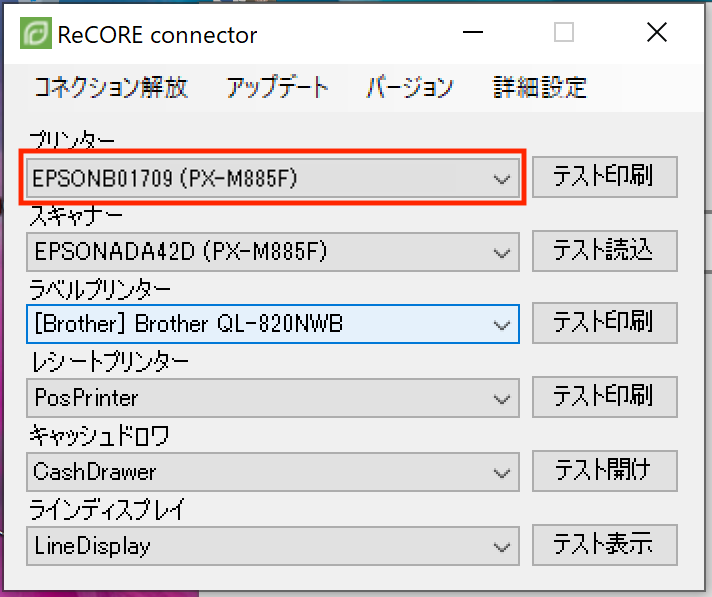Click the ReCORE connector app icon

pyautogui.click(x=35, y=34)
